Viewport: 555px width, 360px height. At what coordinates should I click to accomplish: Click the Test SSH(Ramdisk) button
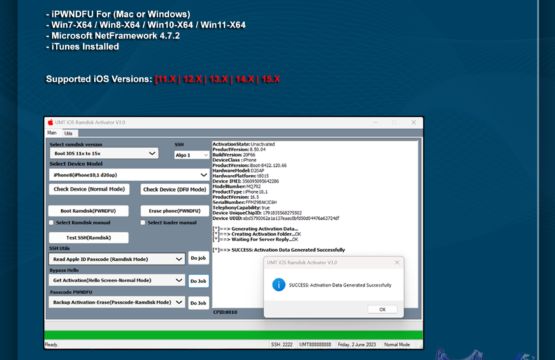pos(88,238)
